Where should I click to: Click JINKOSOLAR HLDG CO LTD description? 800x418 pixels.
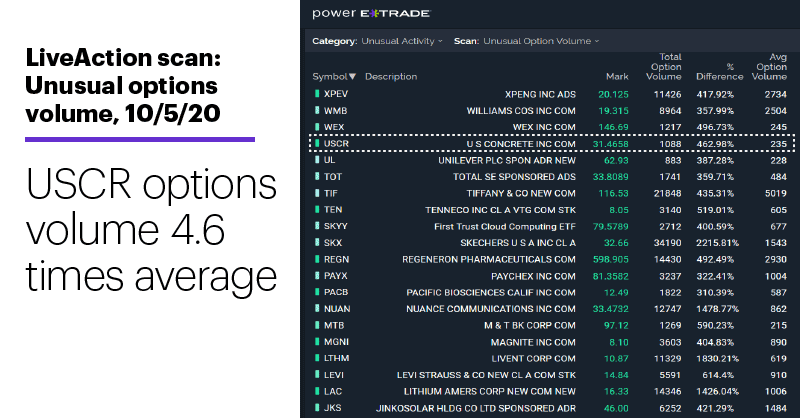476,408
